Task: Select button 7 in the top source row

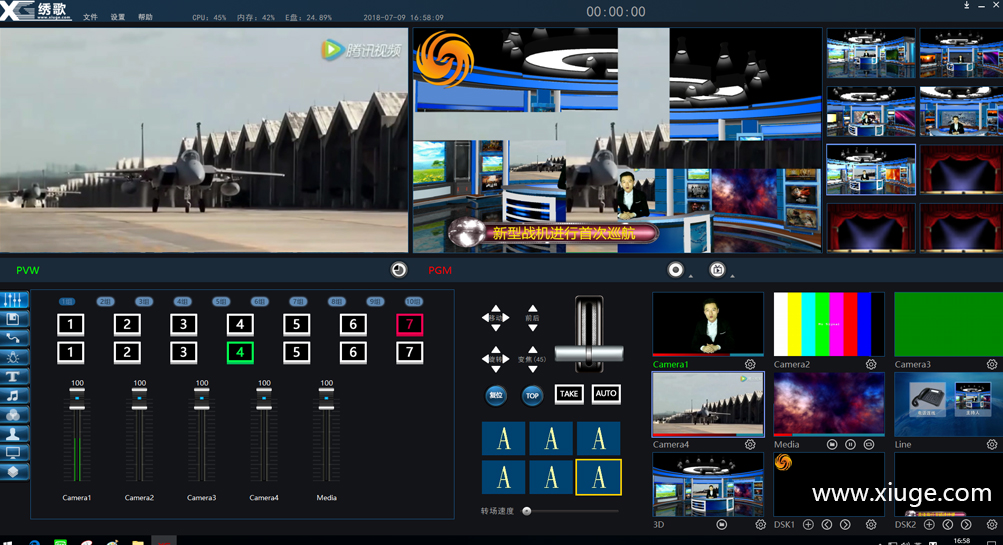Action: (x=410, y=324)
